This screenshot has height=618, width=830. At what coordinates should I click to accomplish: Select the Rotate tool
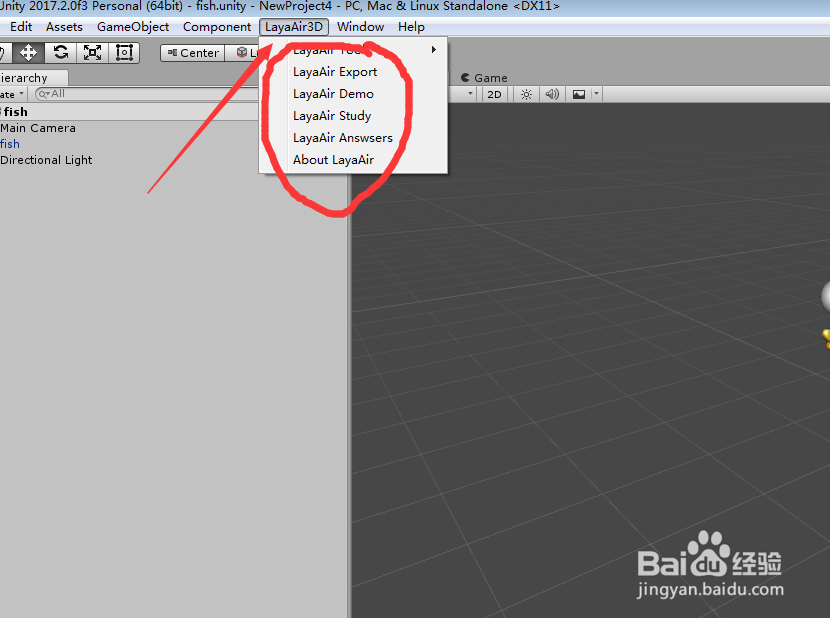pos(60,52)
